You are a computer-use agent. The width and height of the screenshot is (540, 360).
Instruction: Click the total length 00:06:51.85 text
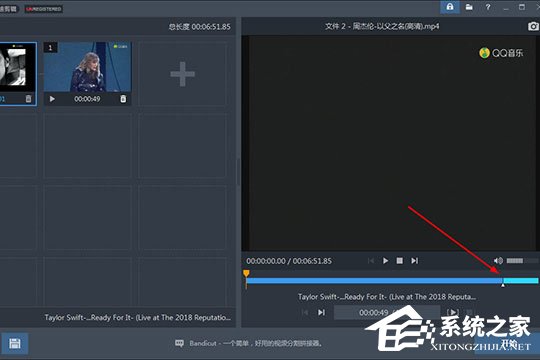(199, 27)
